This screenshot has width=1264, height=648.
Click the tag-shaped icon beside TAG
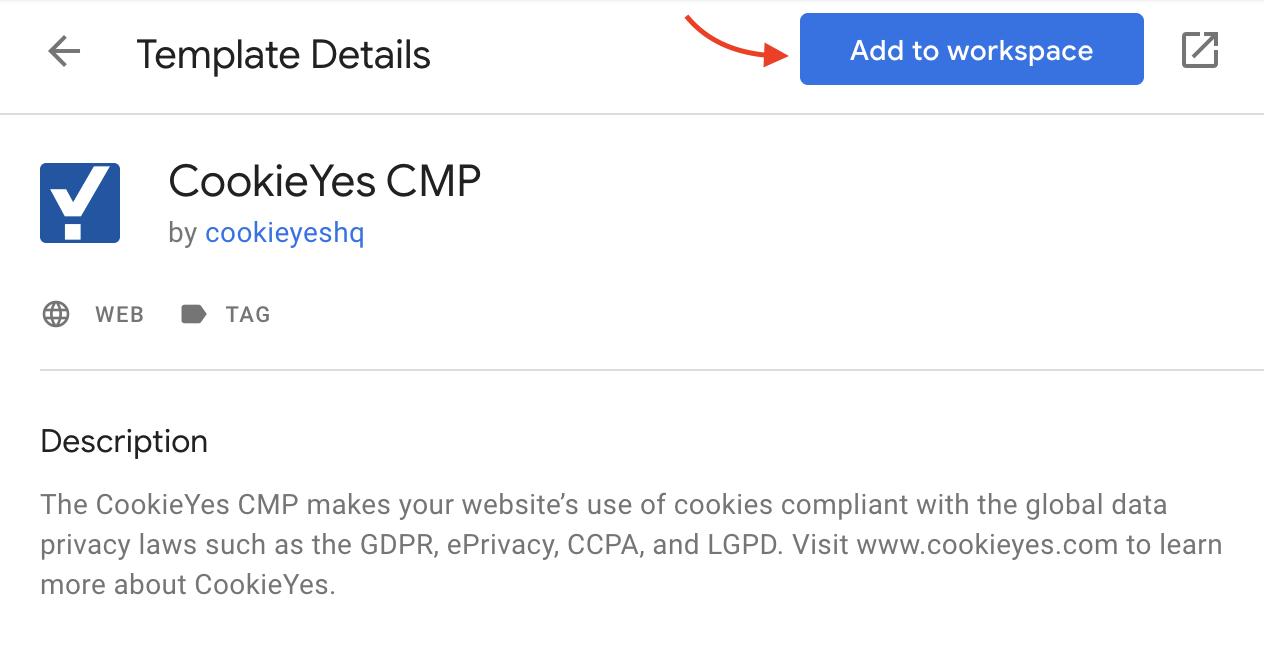[193, 314]
